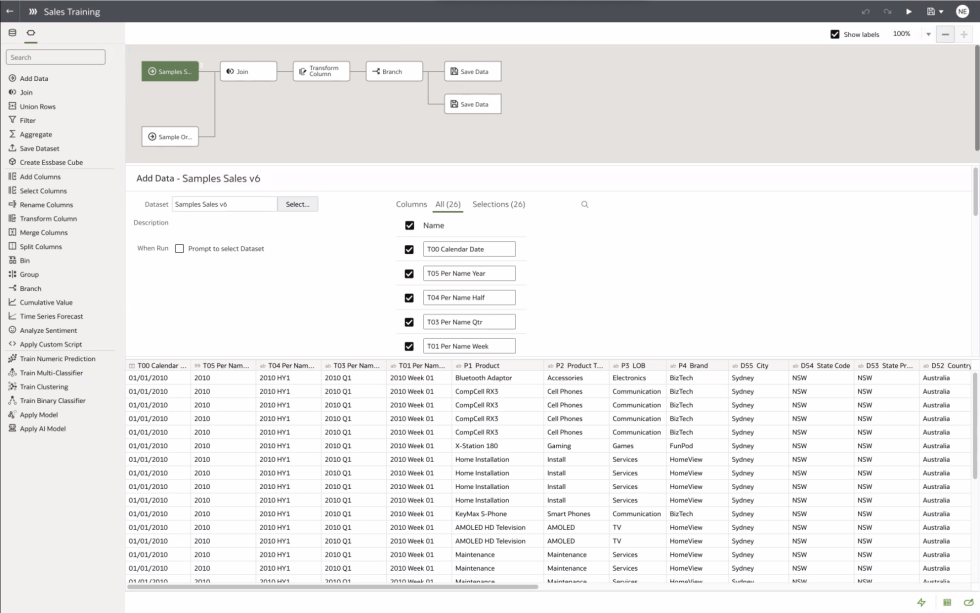Viewport: 980px width, 613px height.
Task: Open the Filter step tool
Action: tap(30, 120)
